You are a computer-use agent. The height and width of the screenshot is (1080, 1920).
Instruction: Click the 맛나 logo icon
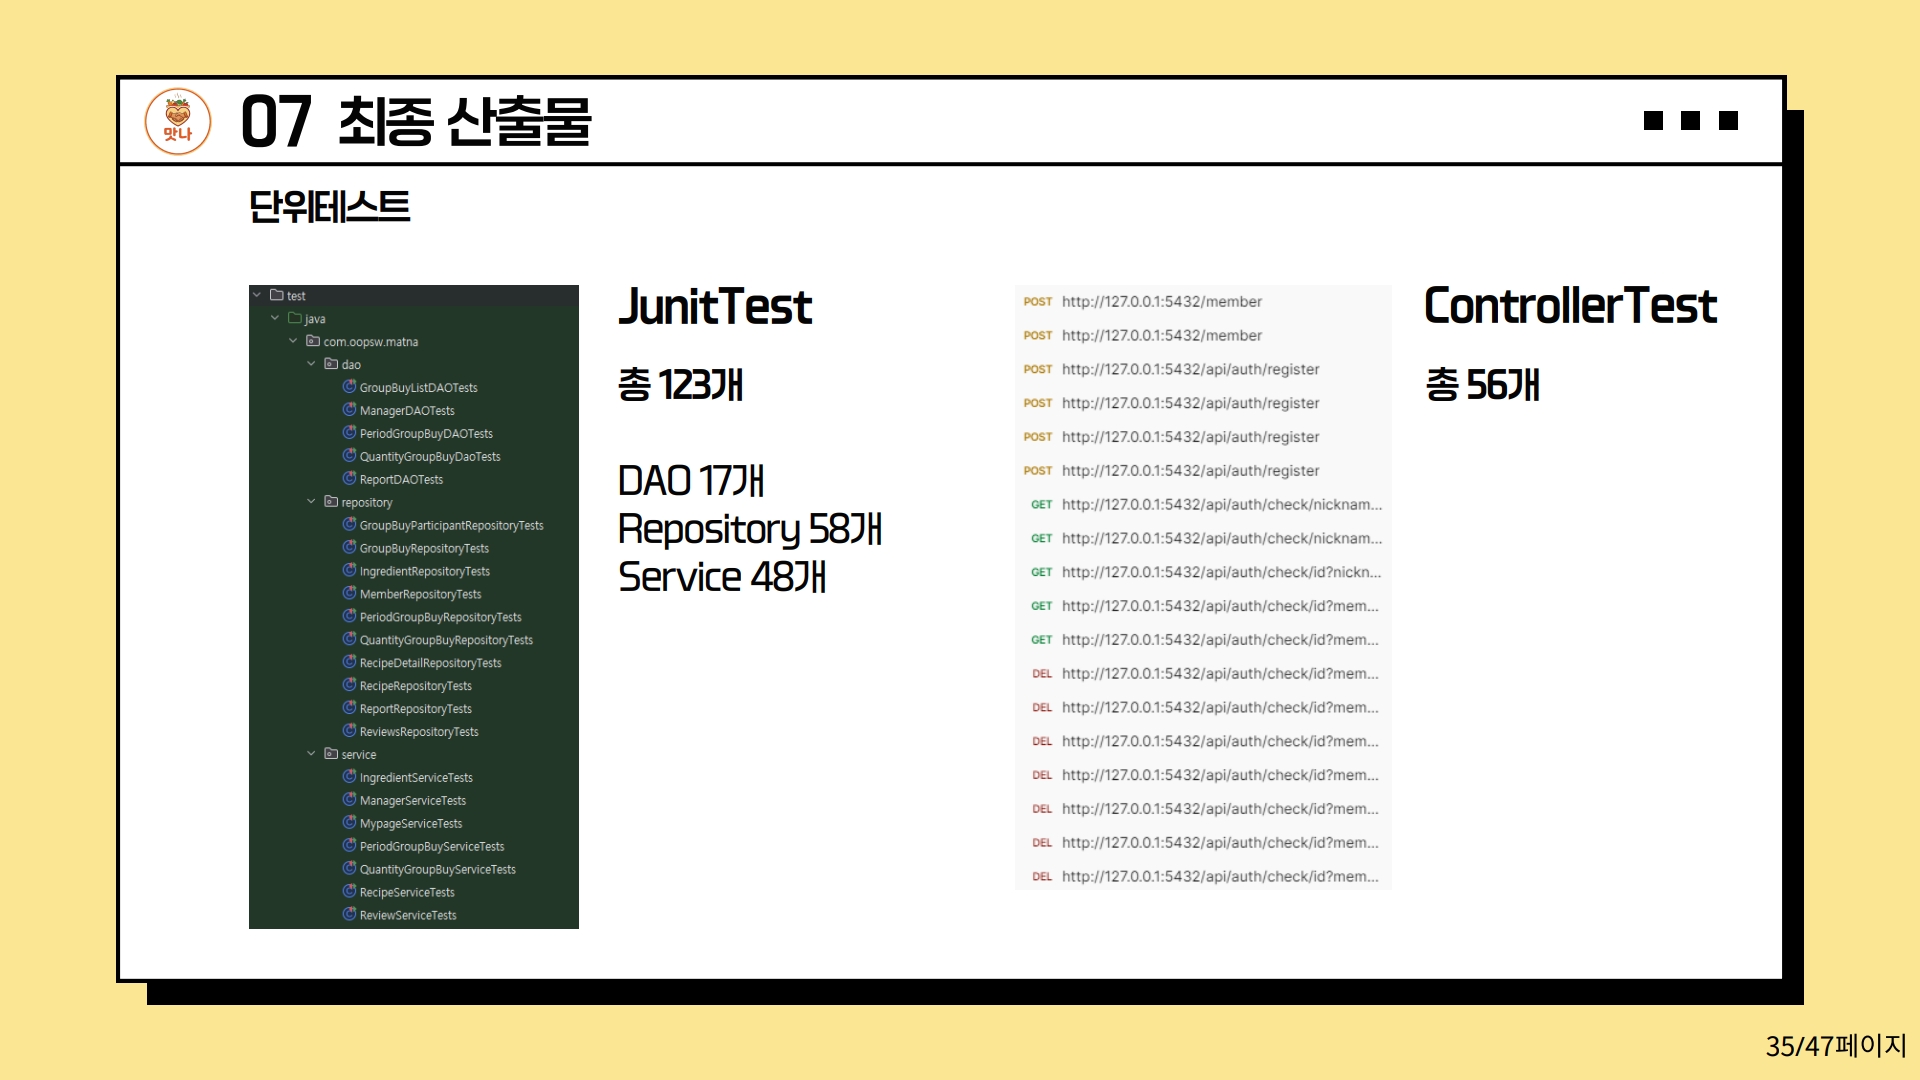[178, 122]
